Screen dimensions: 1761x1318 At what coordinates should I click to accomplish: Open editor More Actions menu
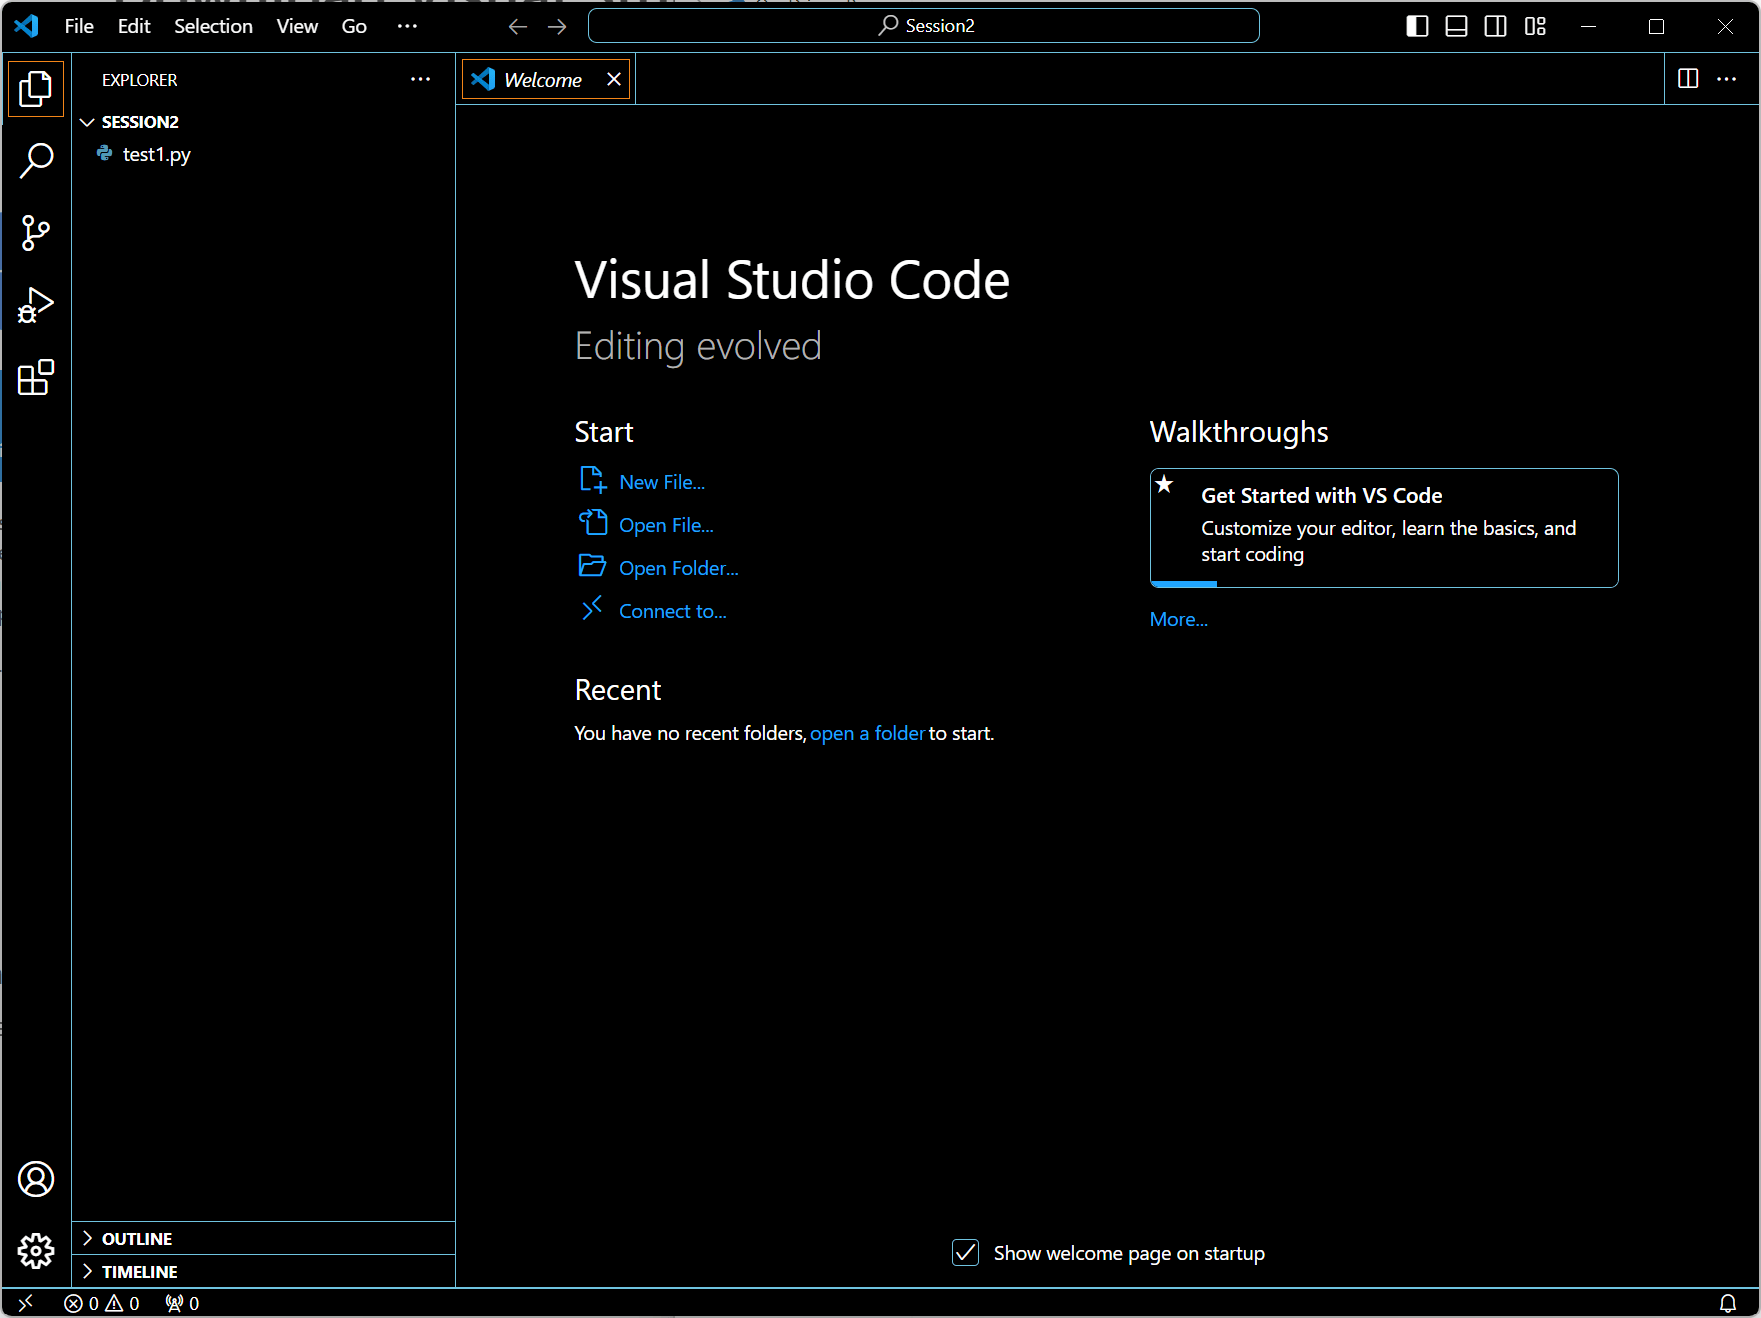1727,79
